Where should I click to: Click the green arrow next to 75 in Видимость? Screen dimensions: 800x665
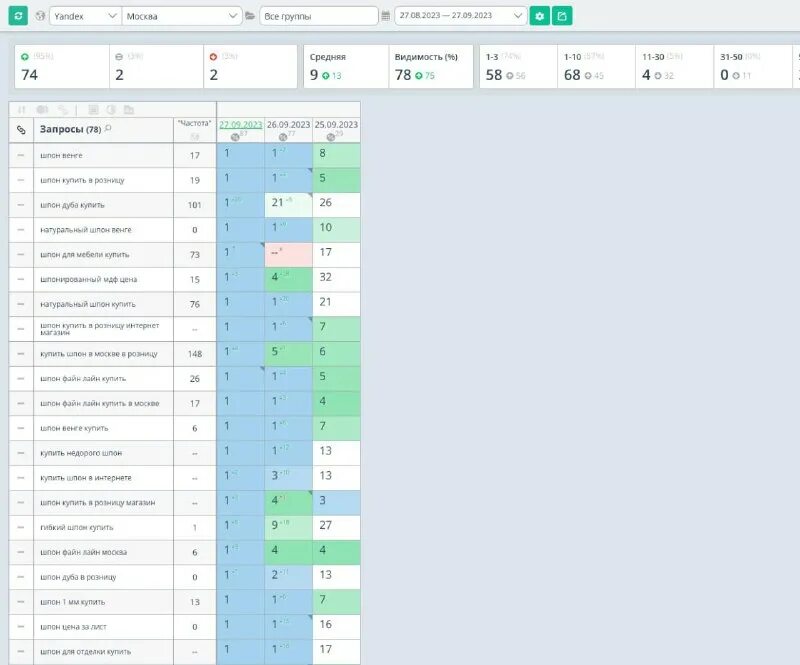(419, 76)
